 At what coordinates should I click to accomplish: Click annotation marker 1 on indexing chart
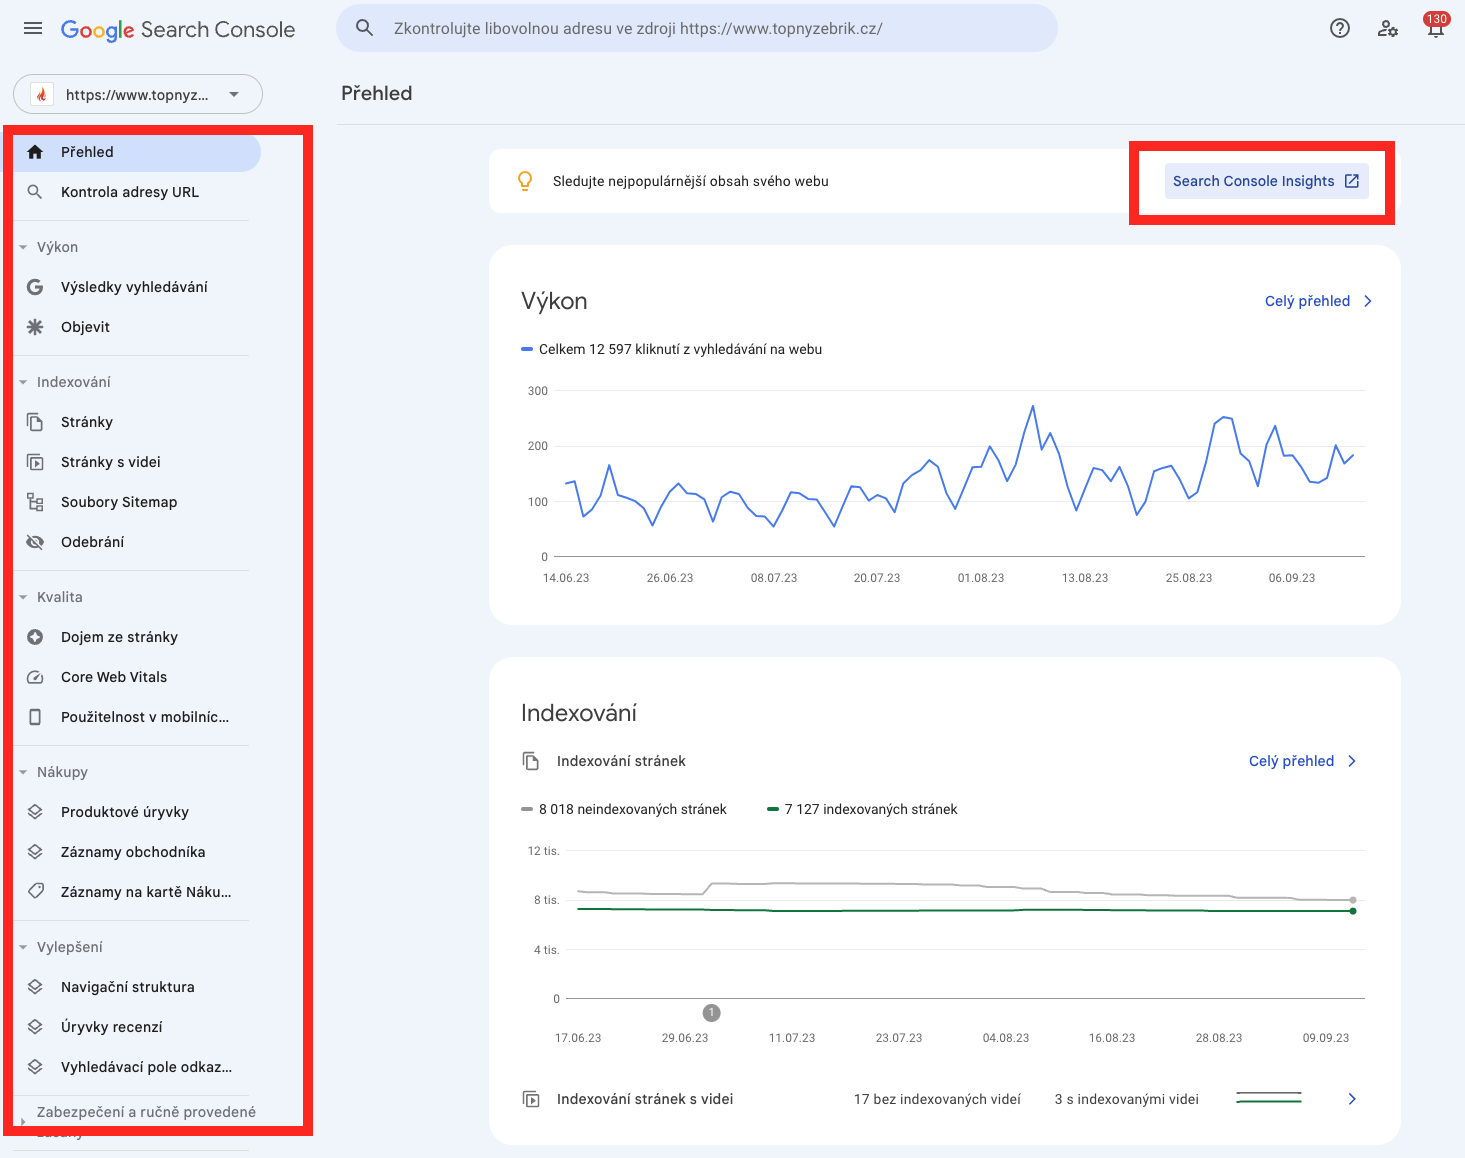[x=711, y=1013]
